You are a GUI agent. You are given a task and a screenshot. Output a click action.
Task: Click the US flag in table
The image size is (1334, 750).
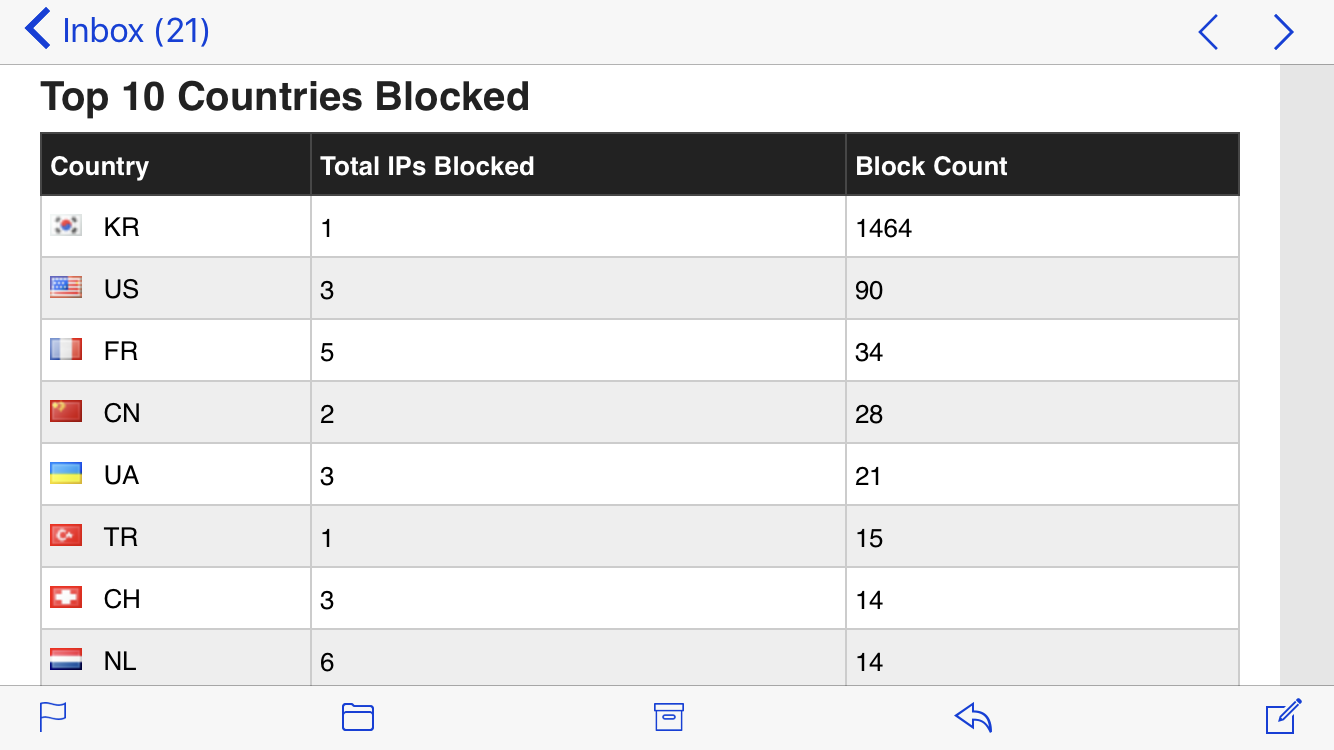tap(66, 288)
